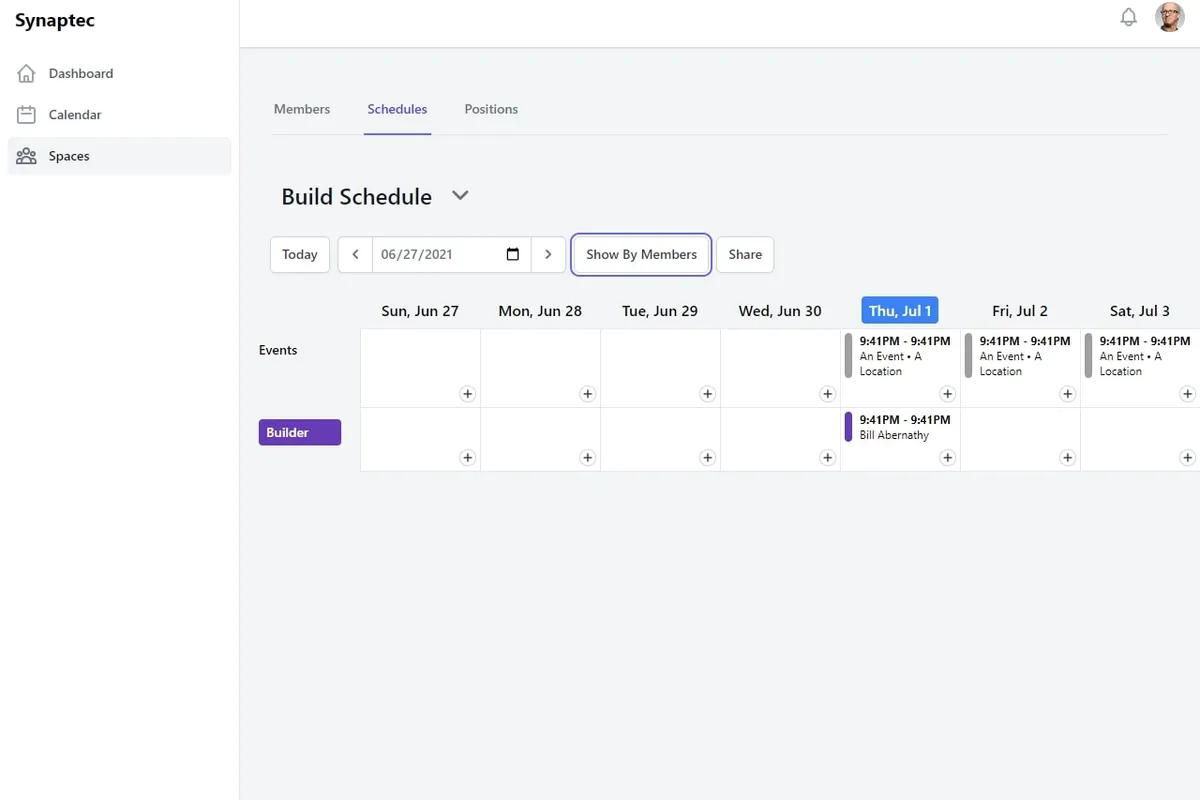Click the Today button
This screenshot has height=800, width=1200.
coord(300,254)
